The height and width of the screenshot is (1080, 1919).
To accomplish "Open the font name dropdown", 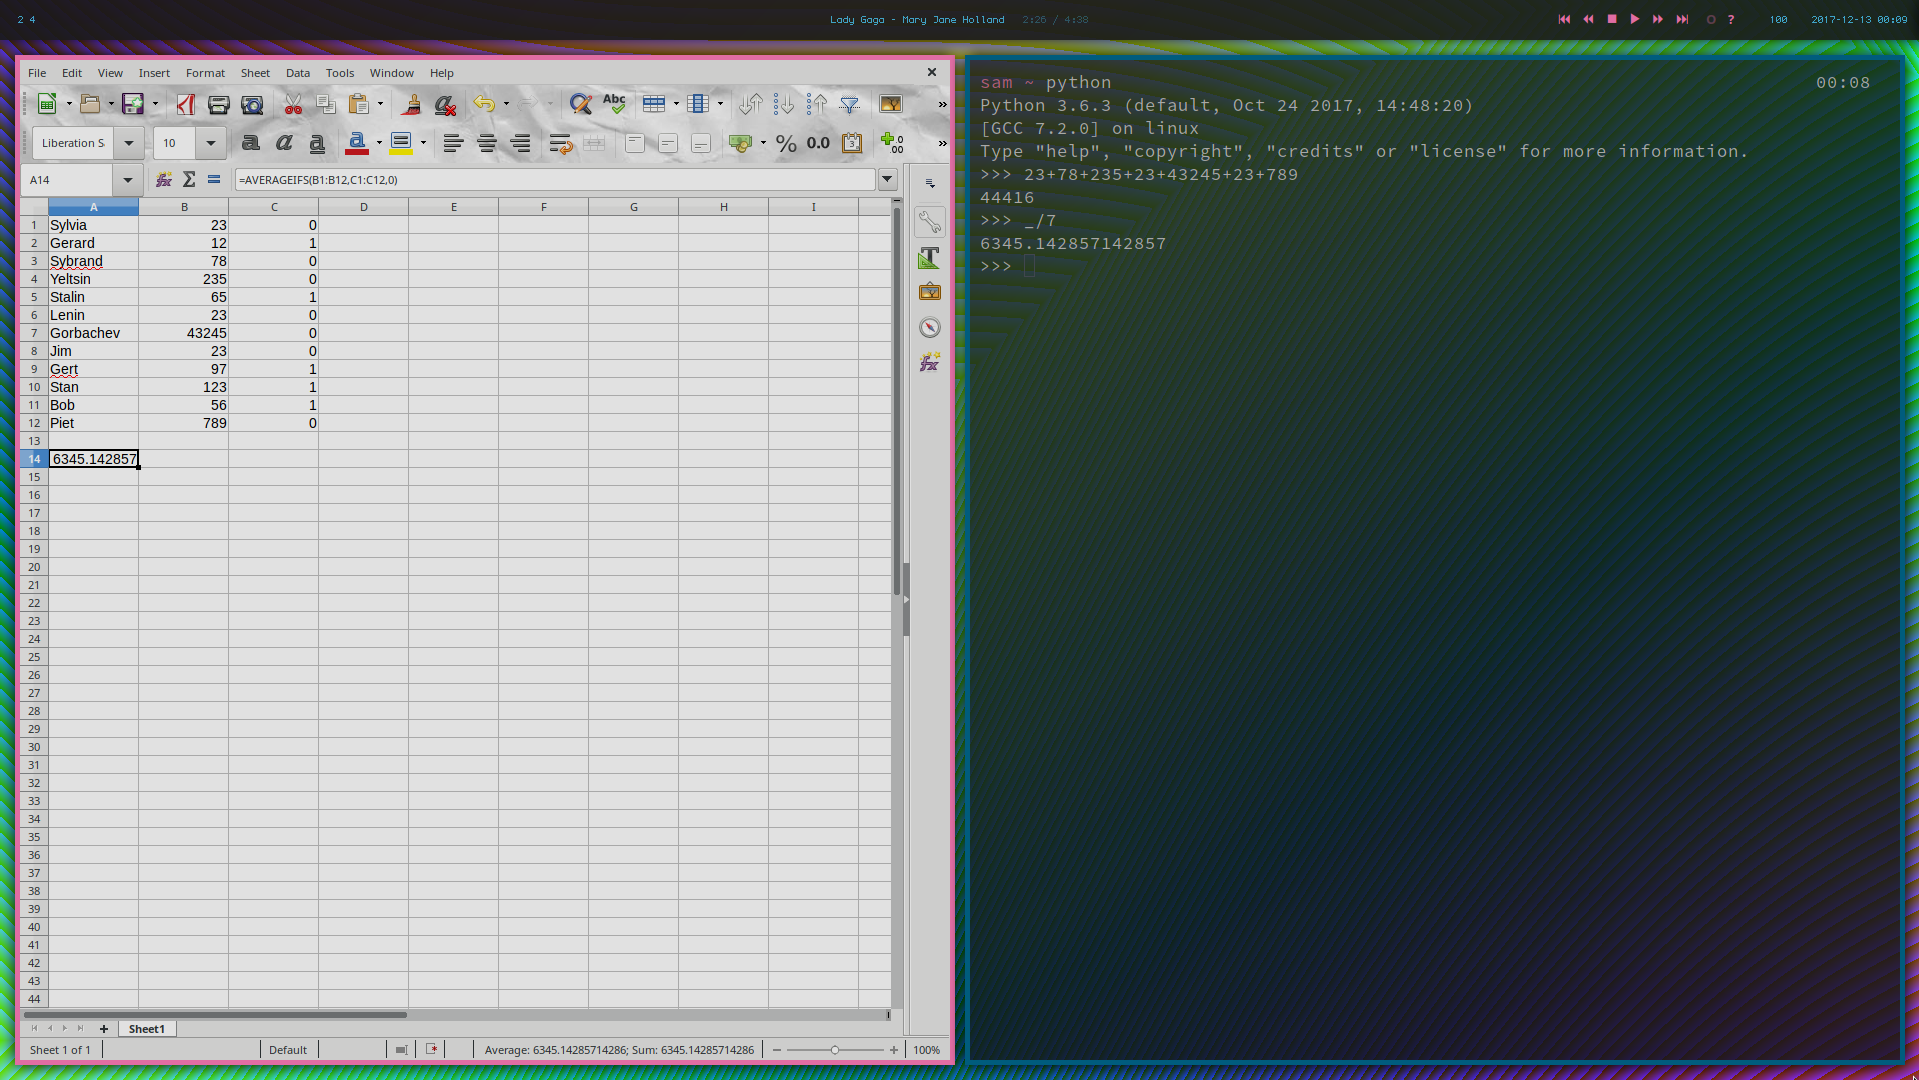I will click(x=129, y=143).
